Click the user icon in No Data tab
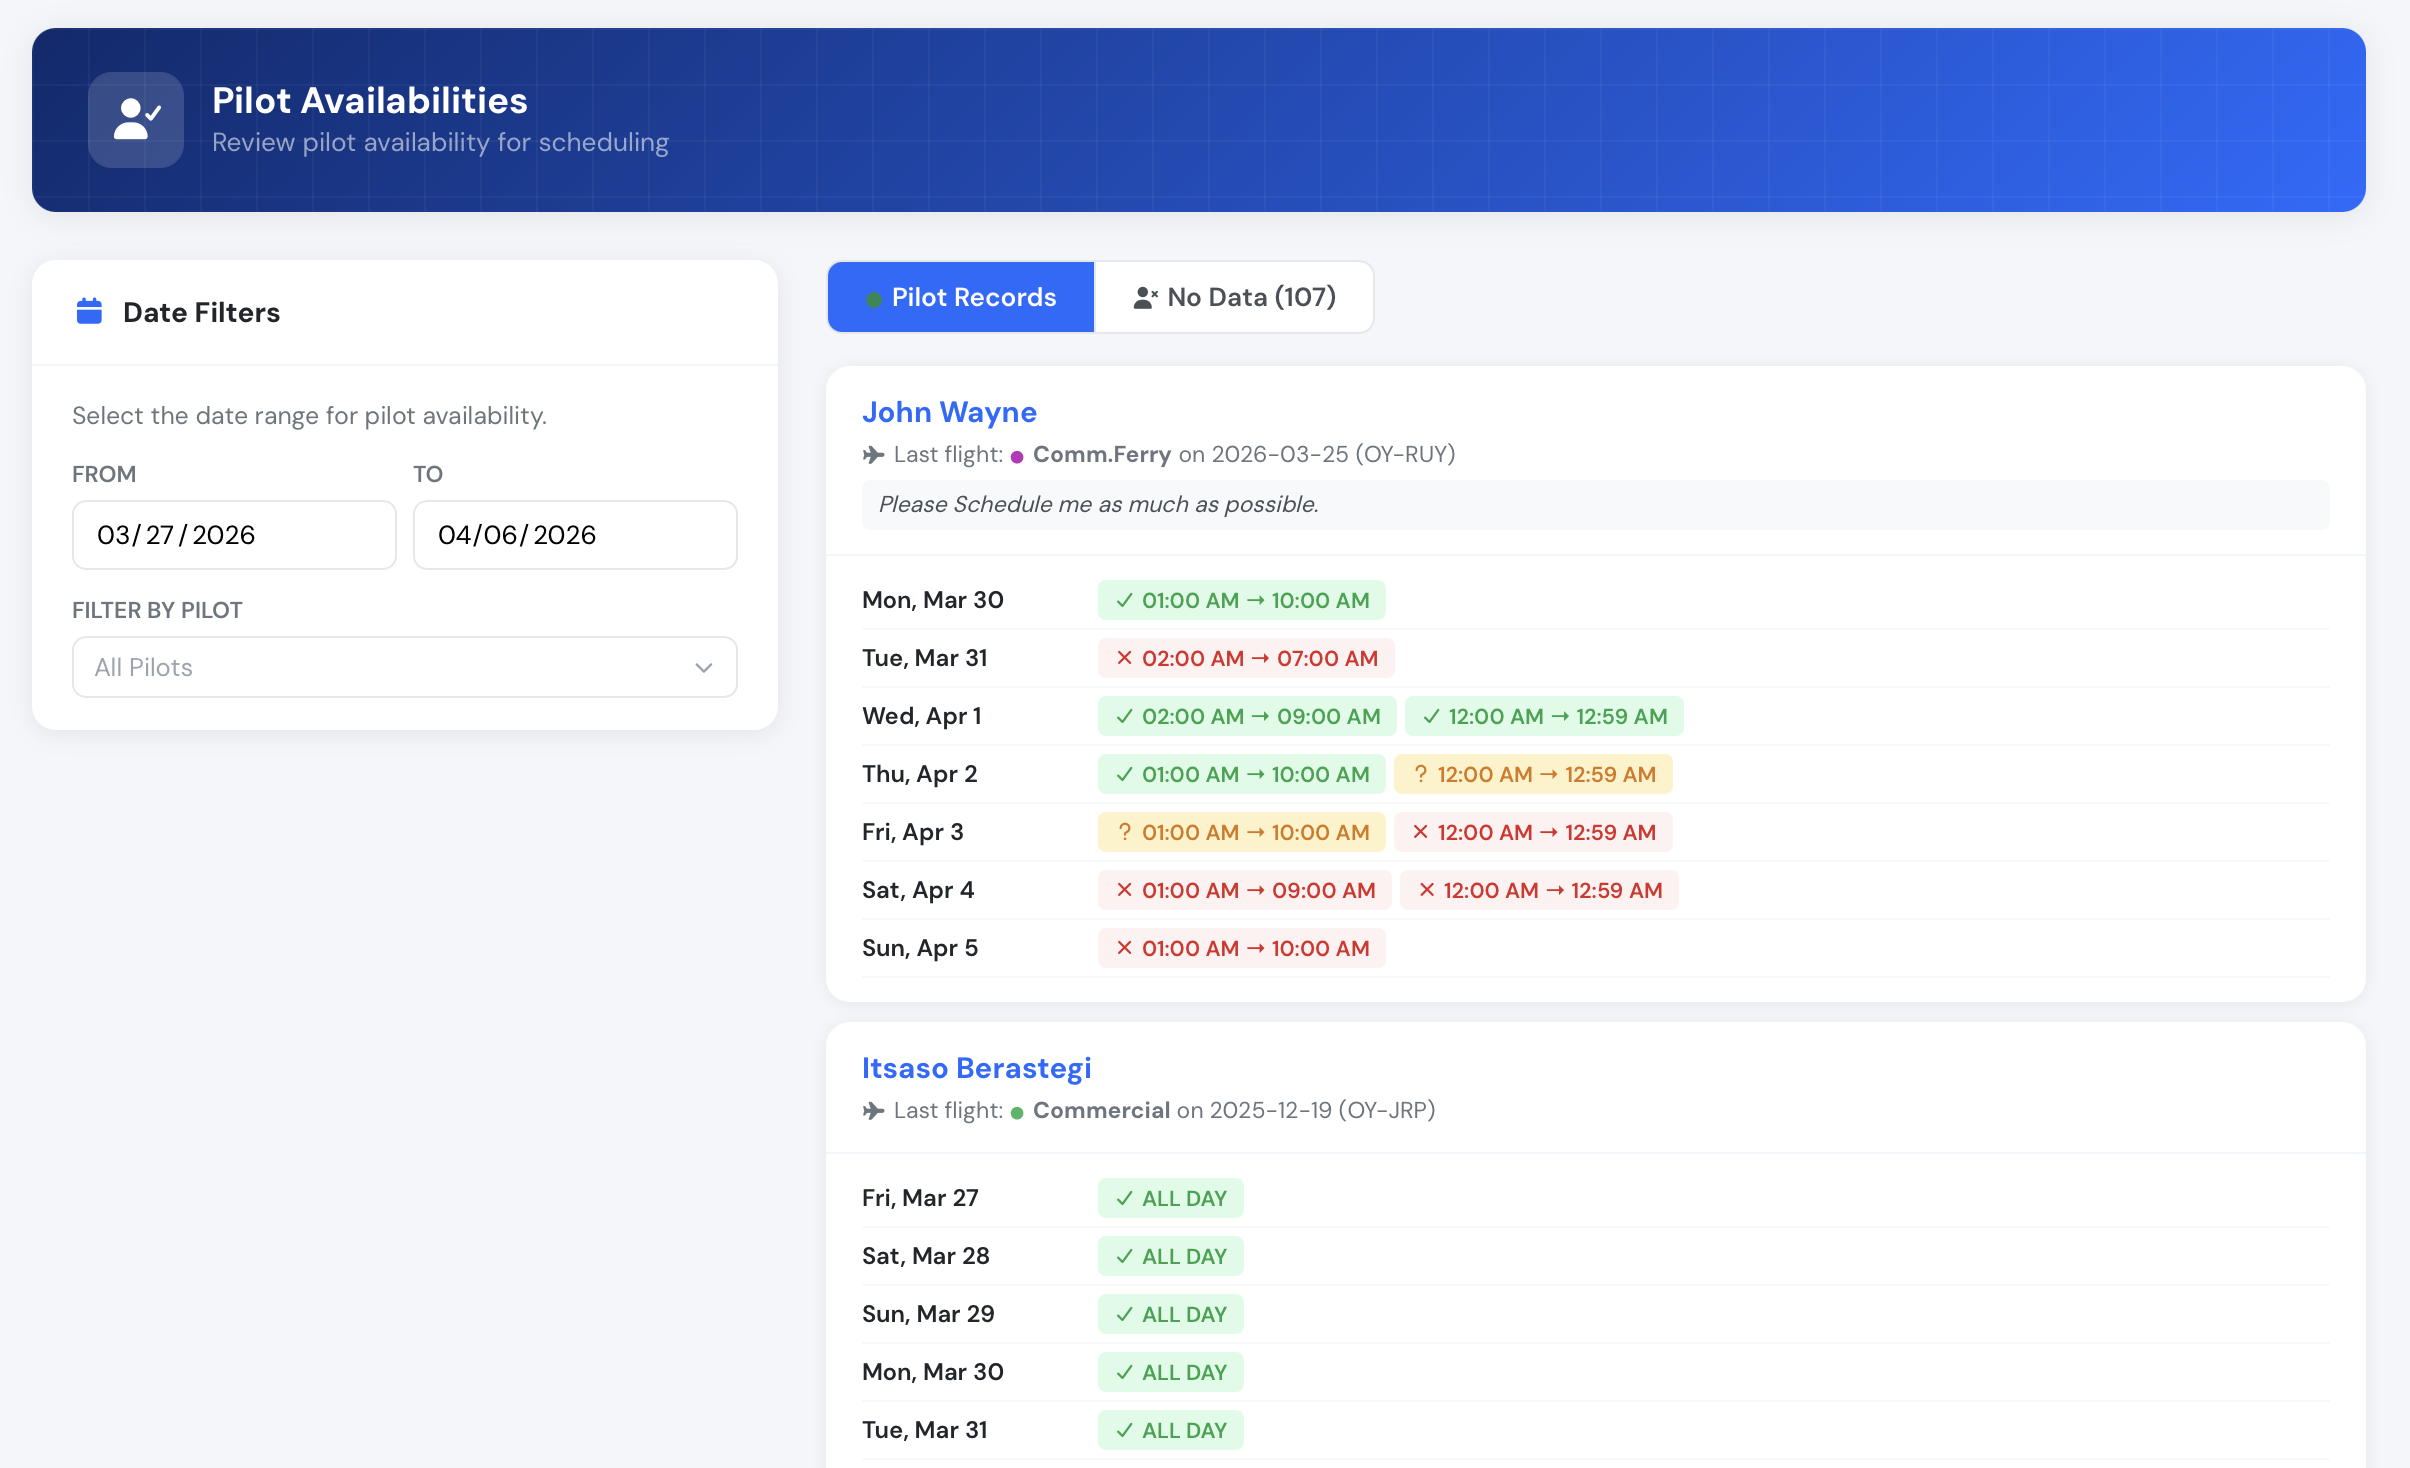This screenshot has width=2410, height=1468. tap(1146, 298)
